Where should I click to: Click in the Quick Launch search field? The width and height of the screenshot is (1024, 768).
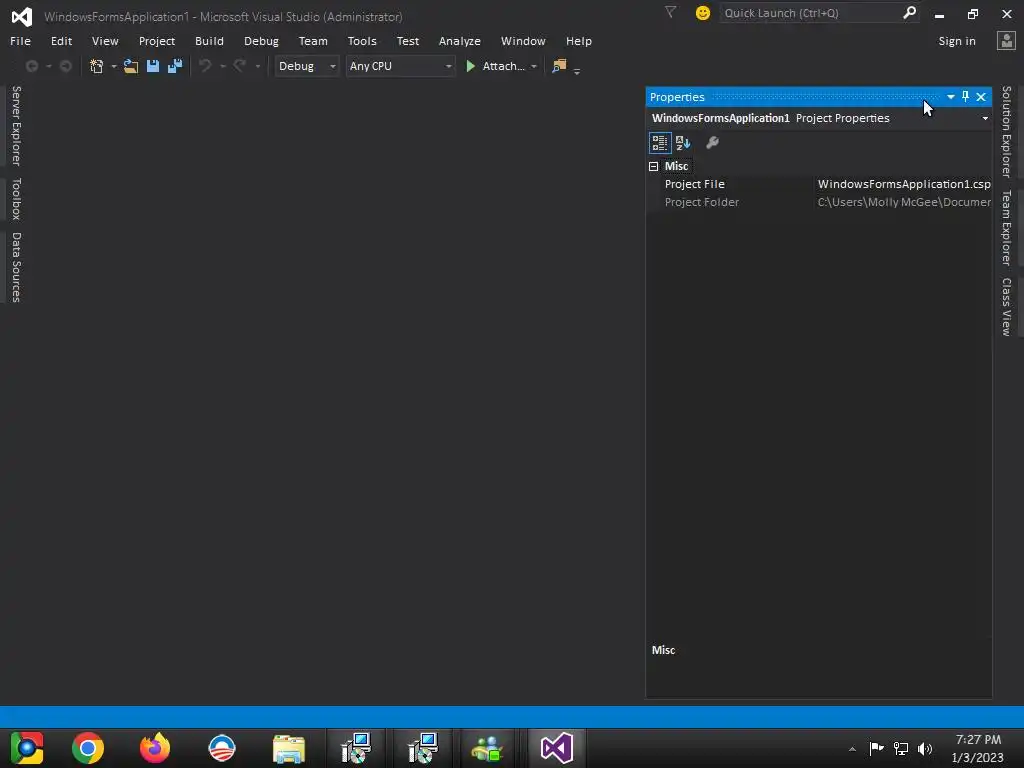pyautogui.click(x=810, y=13)
